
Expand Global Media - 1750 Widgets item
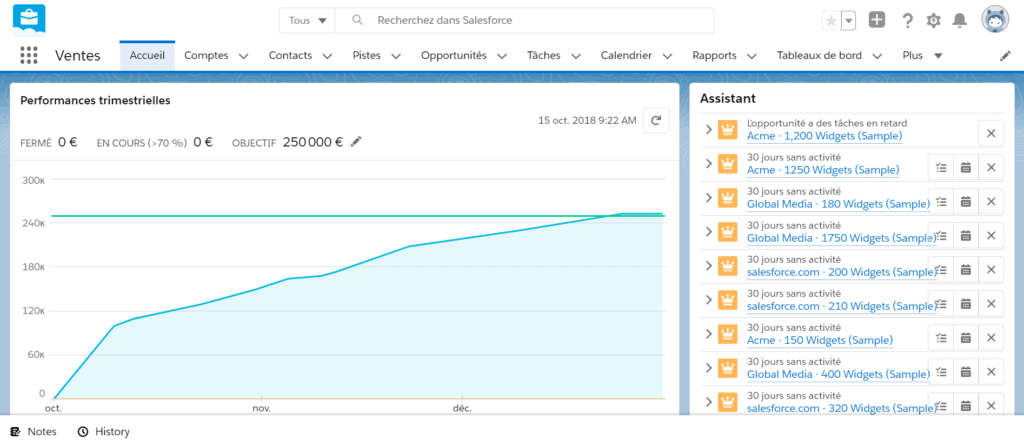708,231
